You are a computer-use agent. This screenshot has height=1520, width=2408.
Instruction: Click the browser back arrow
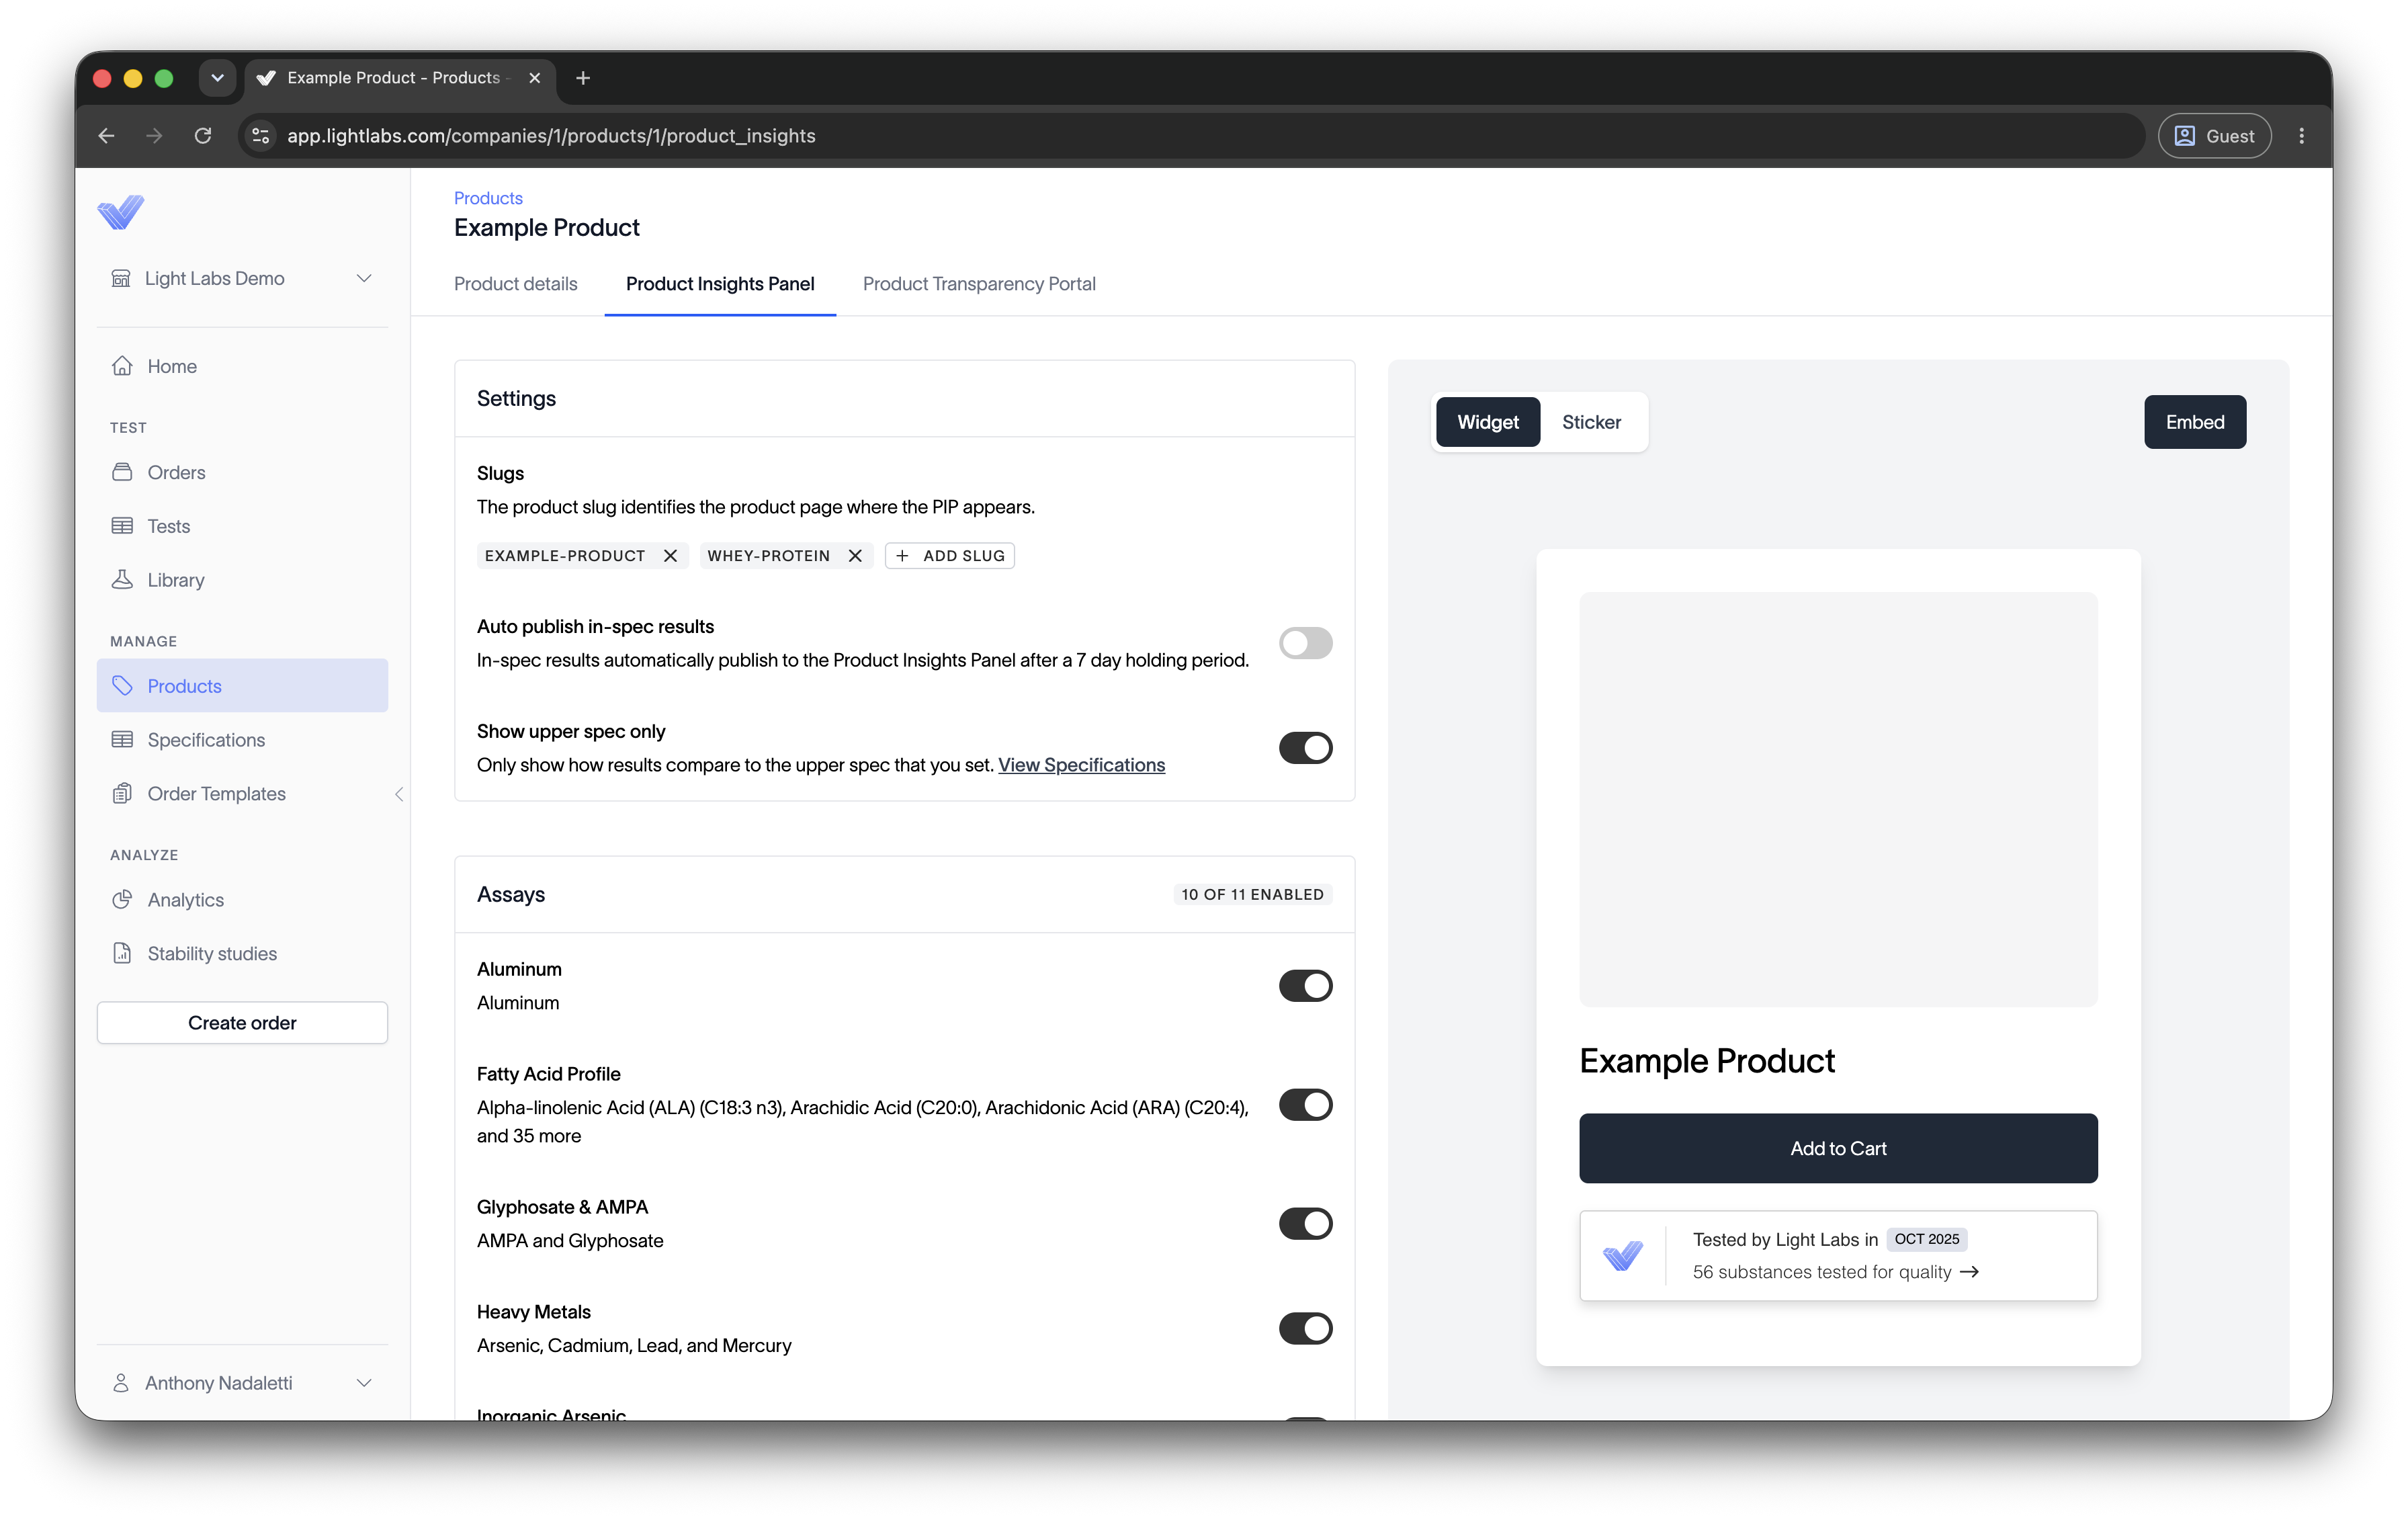pyautogui.click(x=107, y=136)
